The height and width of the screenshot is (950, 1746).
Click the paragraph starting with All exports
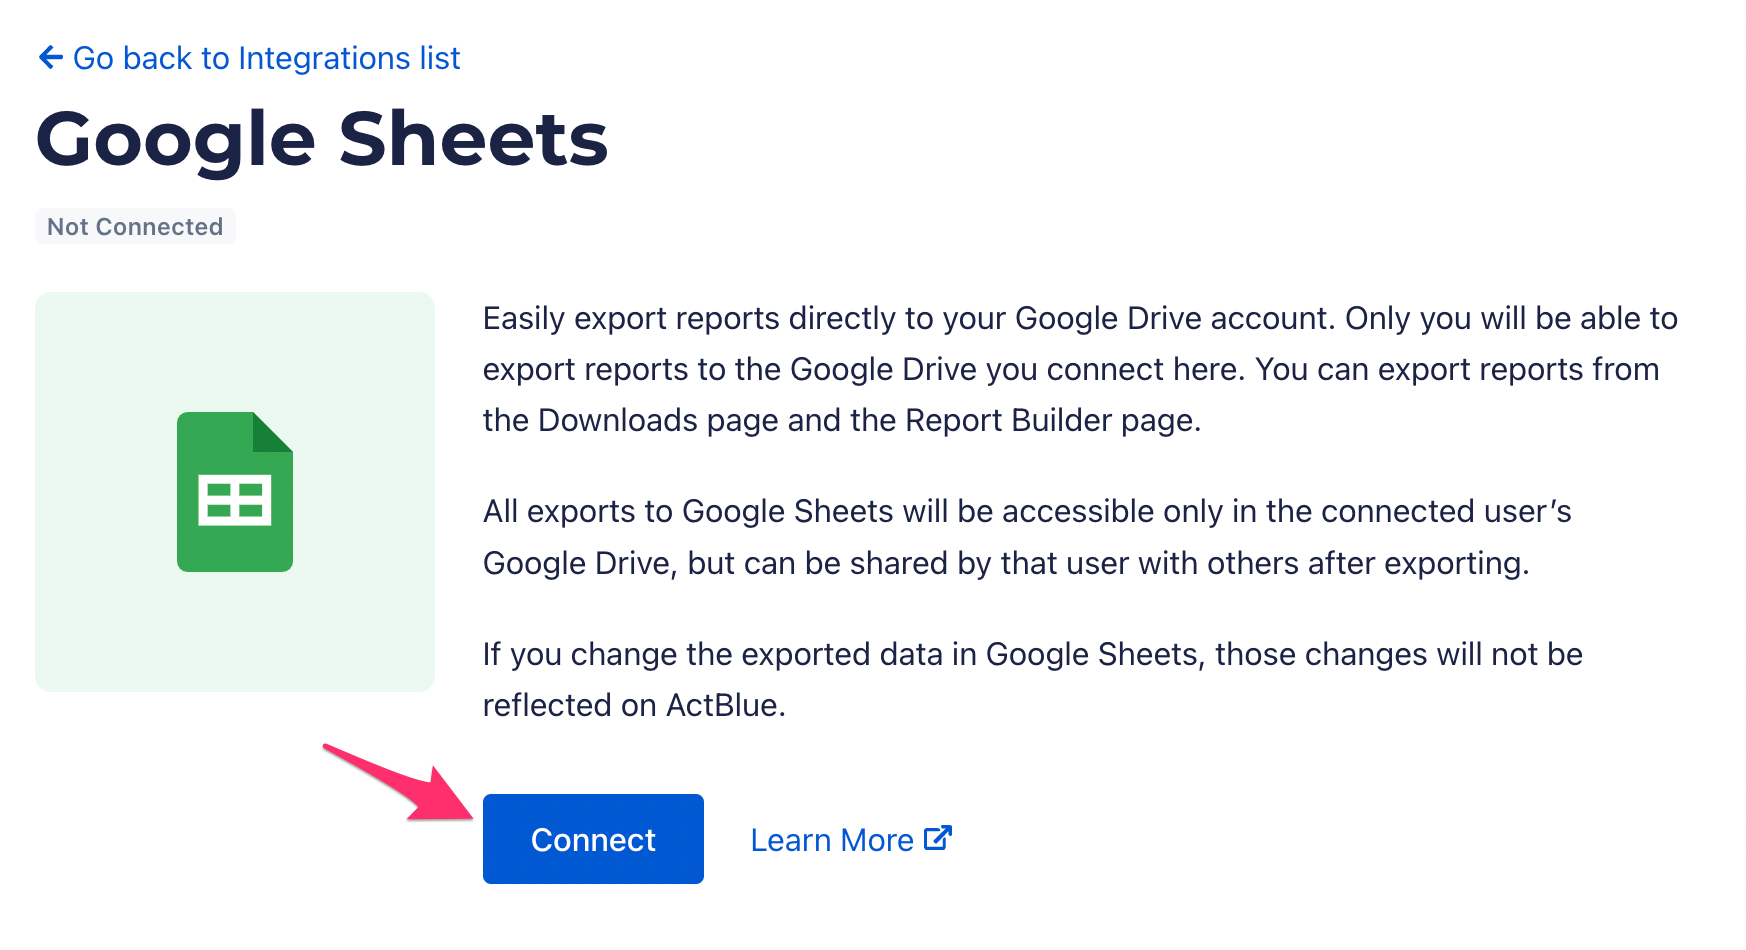click(1026, 537)
